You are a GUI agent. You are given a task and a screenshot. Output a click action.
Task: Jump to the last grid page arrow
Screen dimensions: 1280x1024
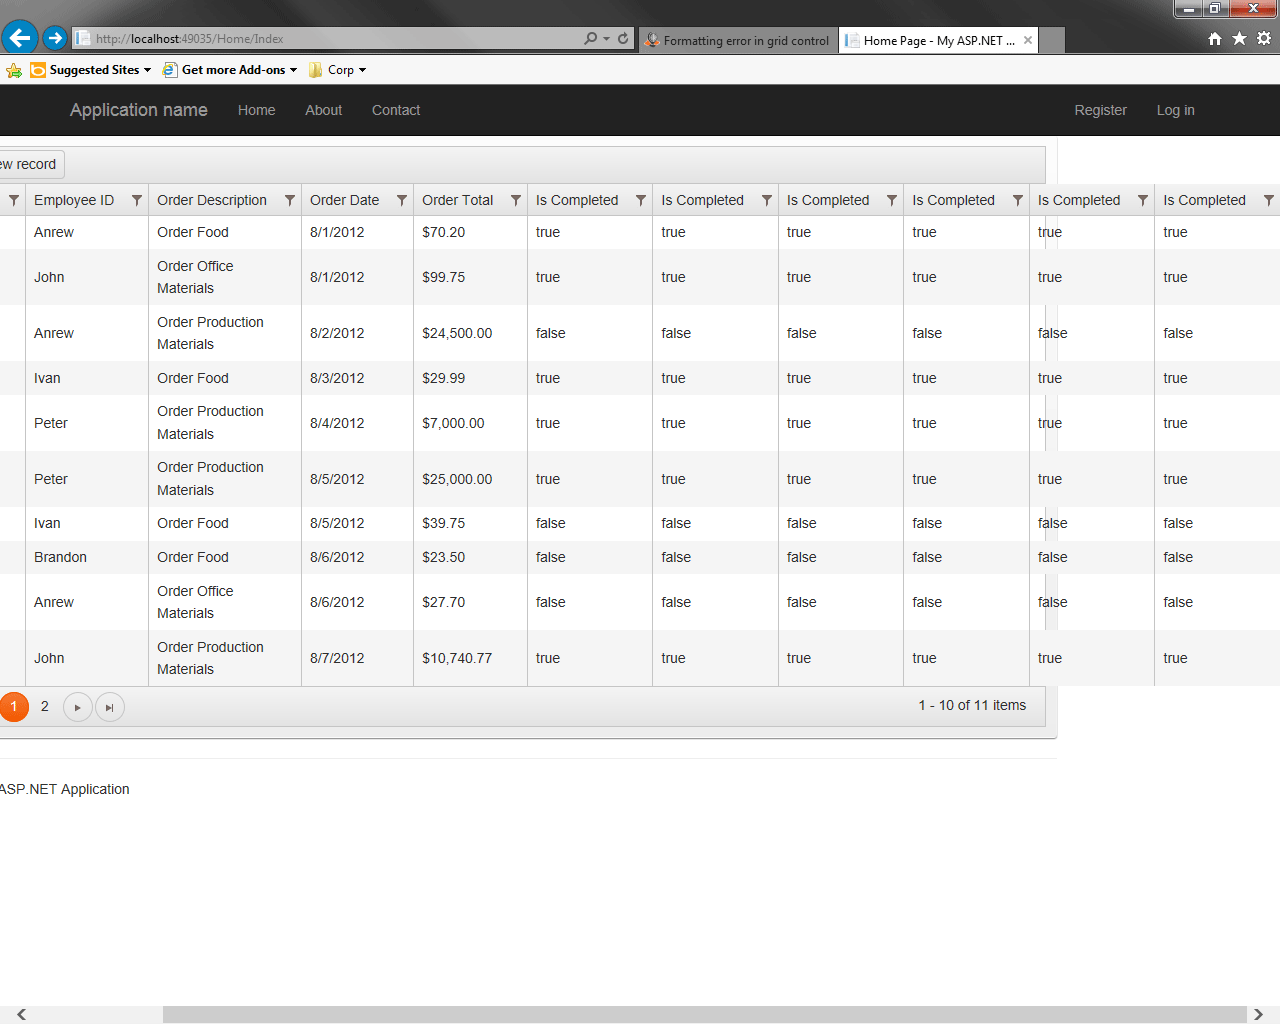pyautogui.click(x=110, y=707)
